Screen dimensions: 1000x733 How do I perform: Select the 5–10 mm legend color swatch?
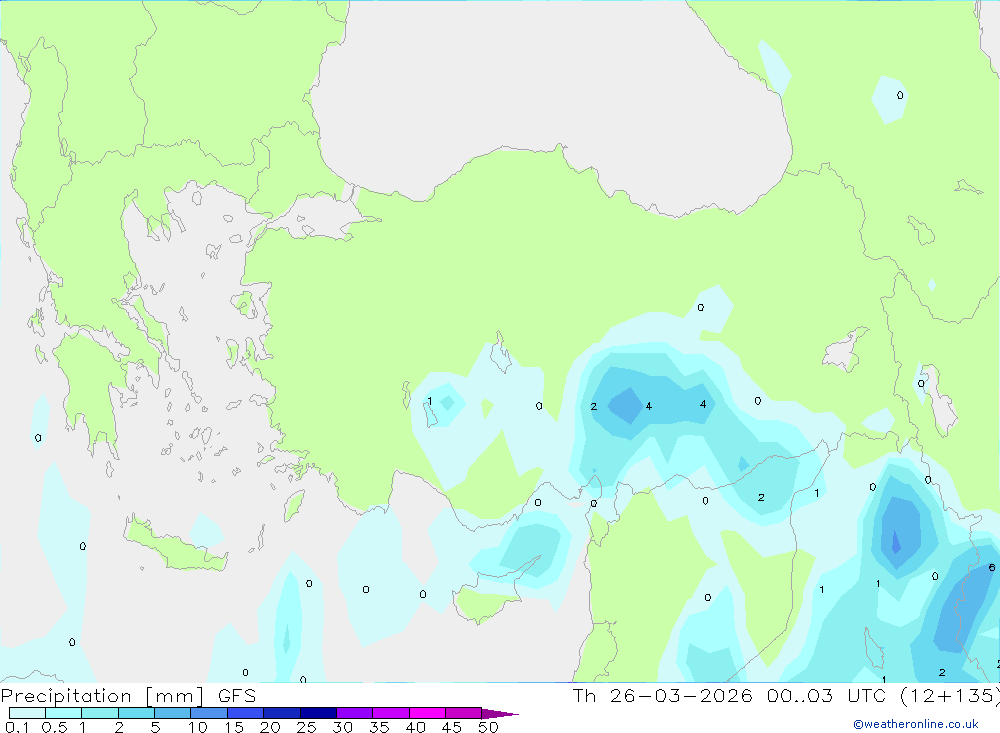tap(173, 713)
